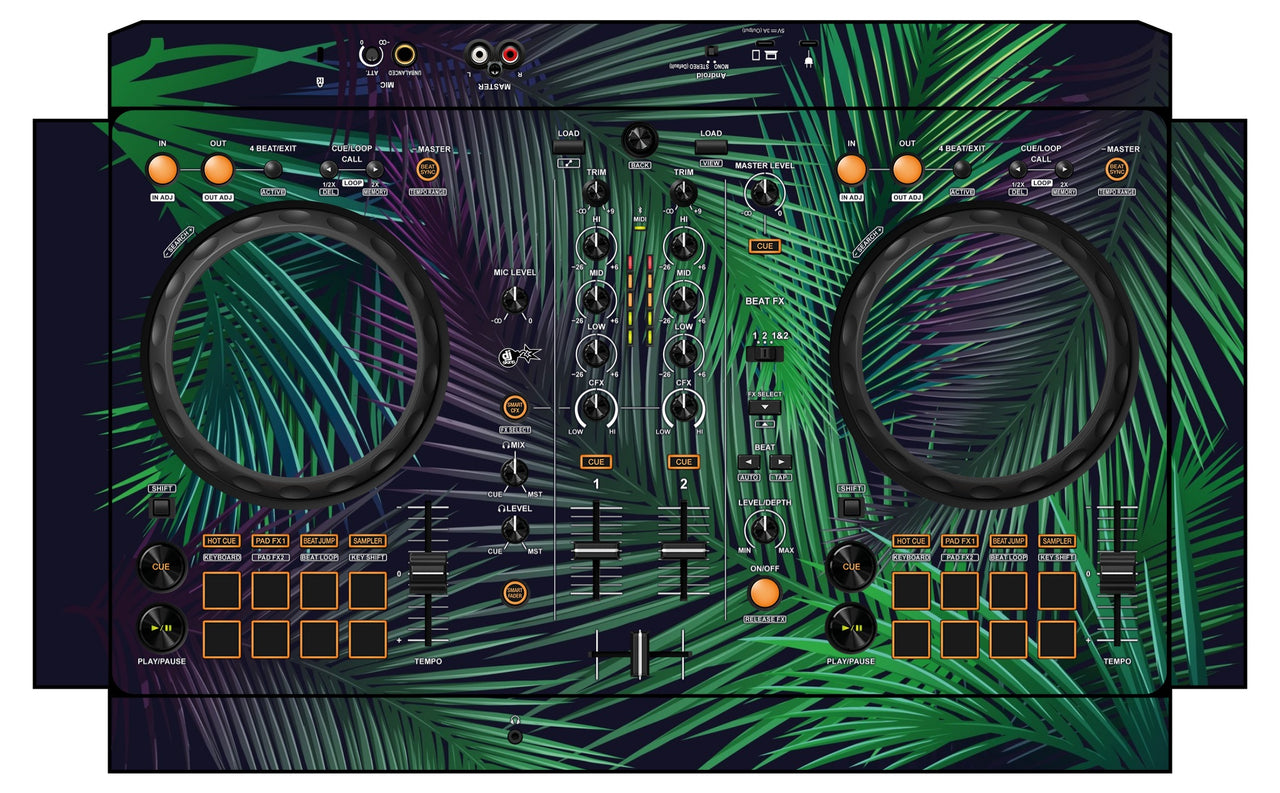Click the channel 2 volume fader
1280x793 pixels.
click(x=684, y=552)
